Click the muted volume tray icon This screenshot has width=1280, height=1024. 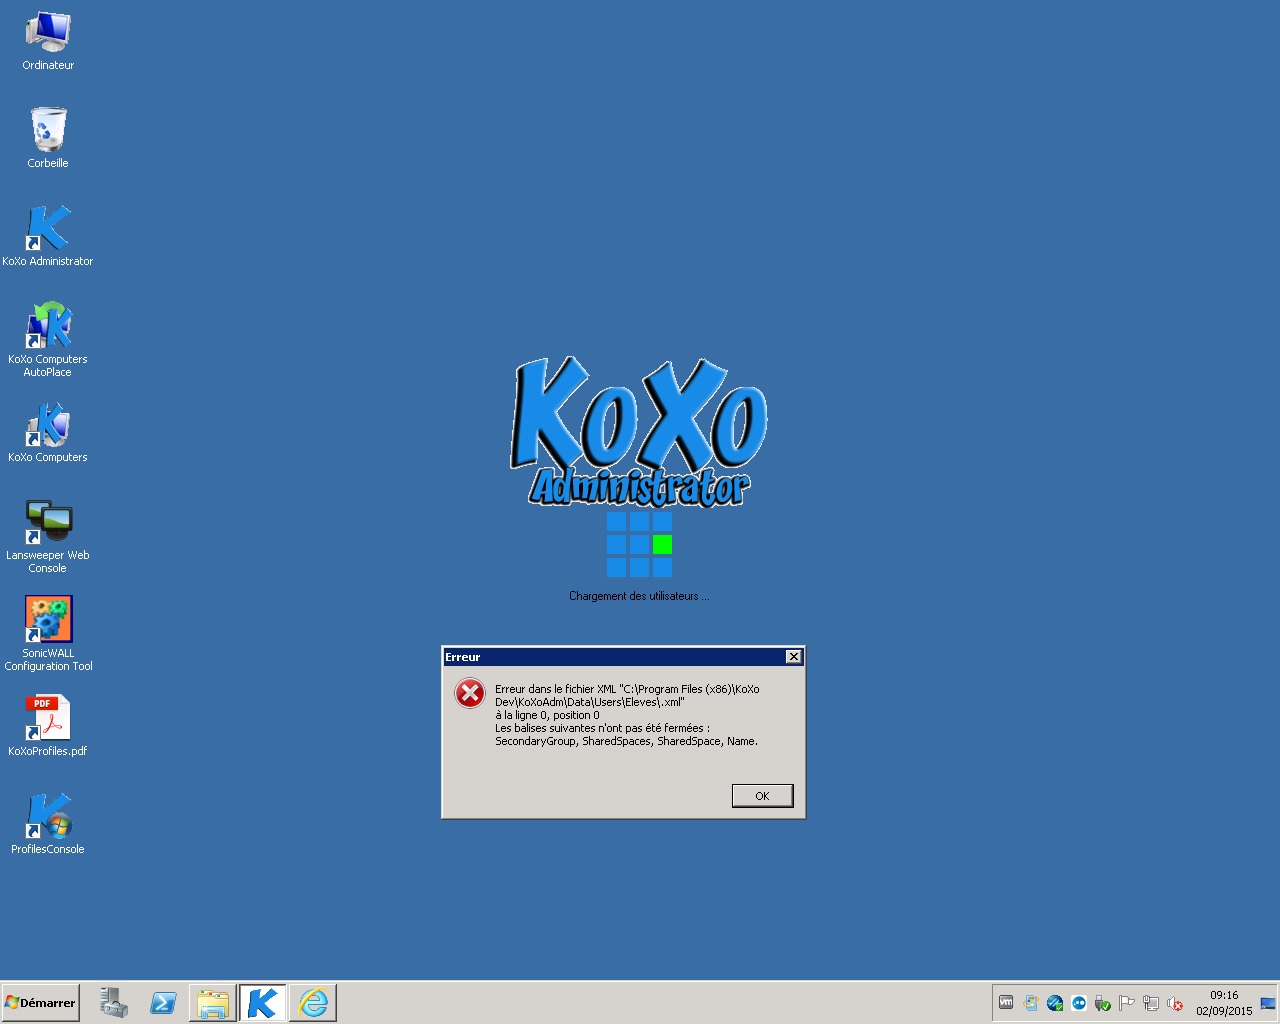(1175, 1003)
